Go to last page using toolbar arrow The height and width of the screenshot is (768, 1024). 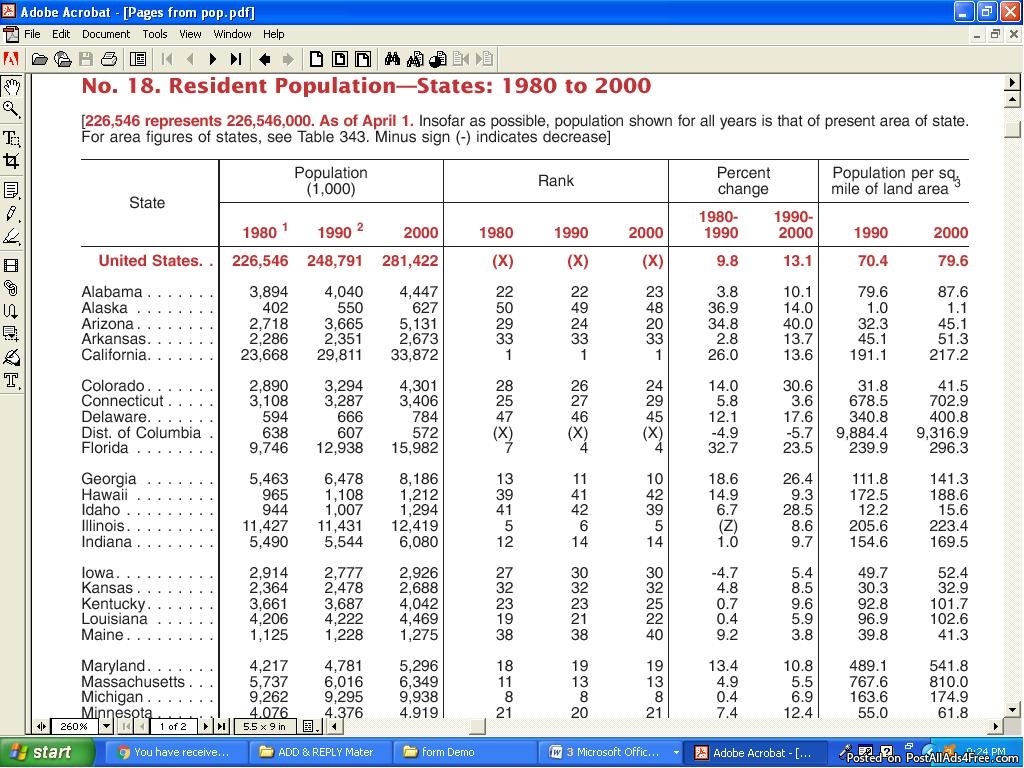click(236, 59)
